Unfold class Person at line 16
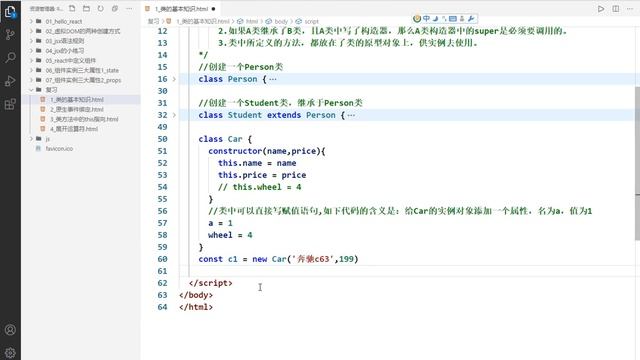This screenshot has width=640, height=360. coord(174,79)
